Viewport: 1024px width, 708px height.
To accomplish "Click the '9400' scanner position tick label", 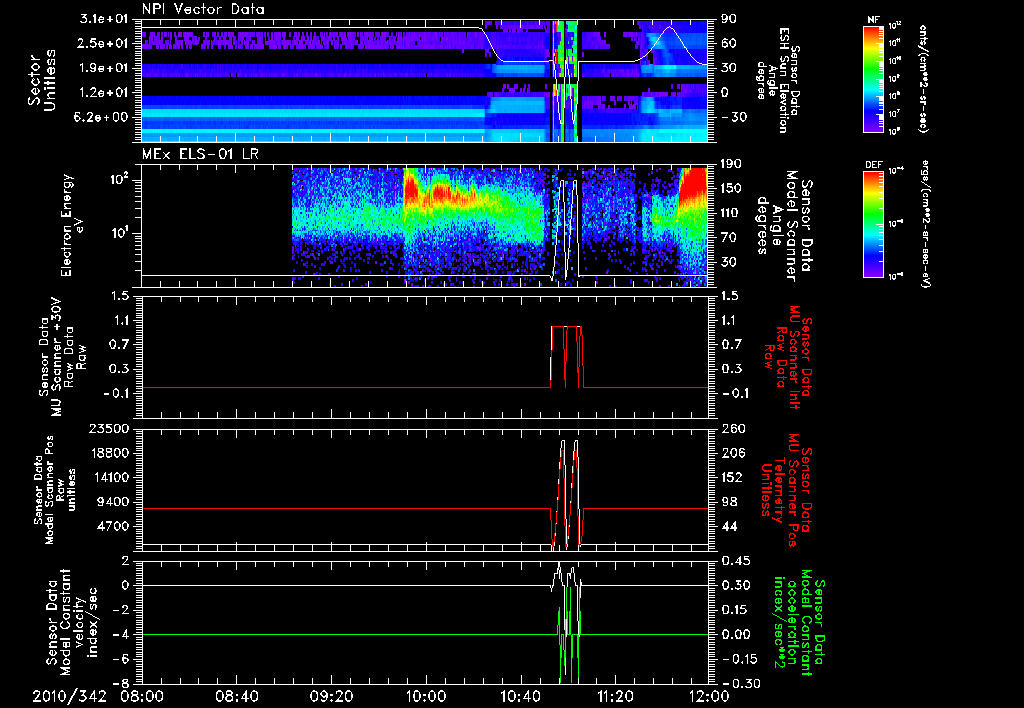I will tap(116, 502).
